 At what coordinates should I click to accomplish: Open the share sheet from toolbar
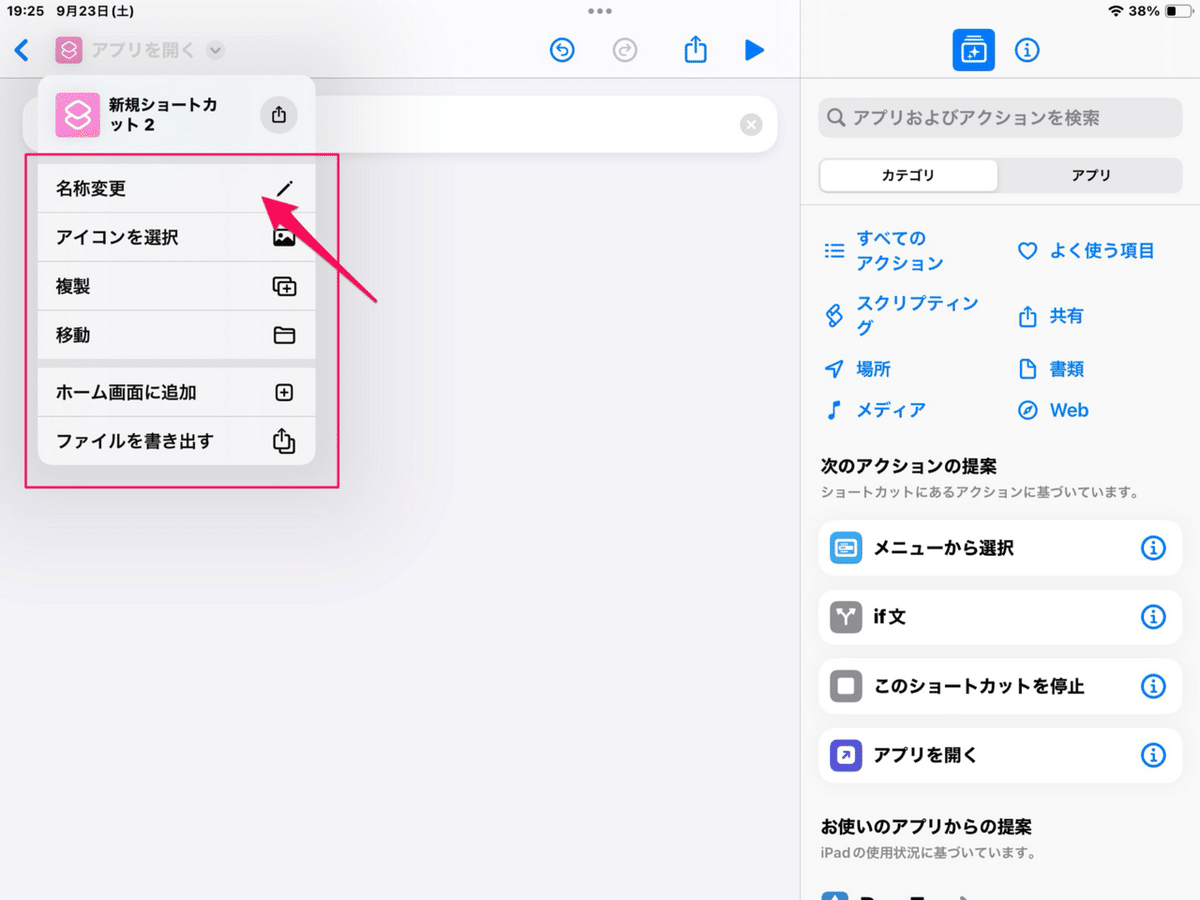tap(695, 49)
